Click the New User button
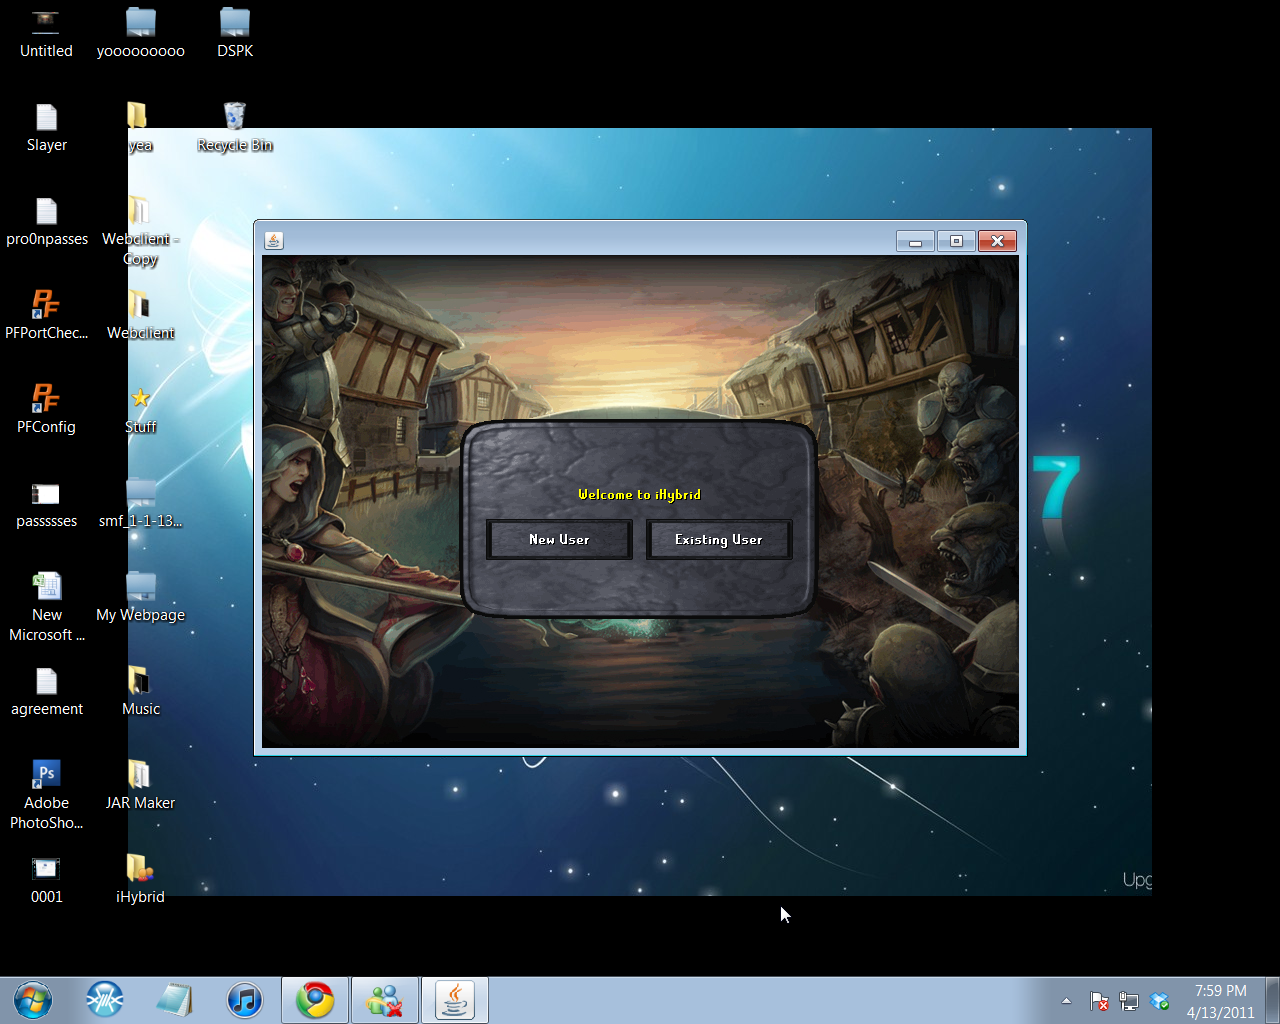The image size is (1280, 1024). coord(559,539)
